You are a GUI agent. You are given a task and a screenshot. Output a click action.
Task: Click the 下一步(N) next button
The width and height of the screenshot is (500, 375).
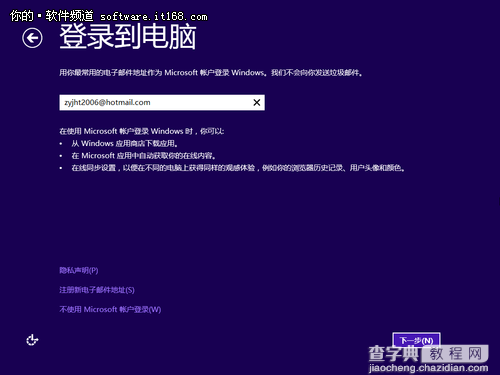coord(417,340)
